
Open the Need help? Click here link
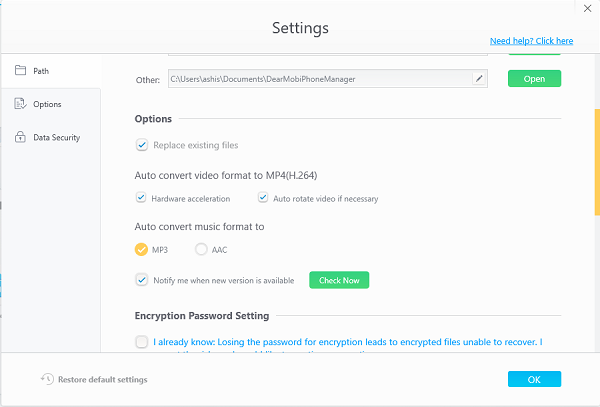point(532,41)
